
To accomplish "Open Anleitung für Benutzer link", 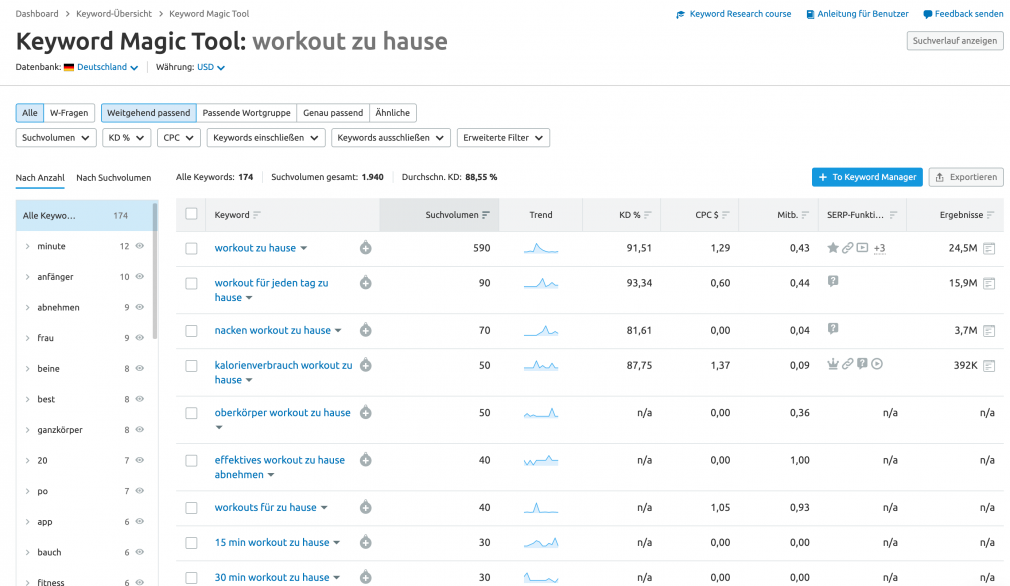I will point(857,14).
